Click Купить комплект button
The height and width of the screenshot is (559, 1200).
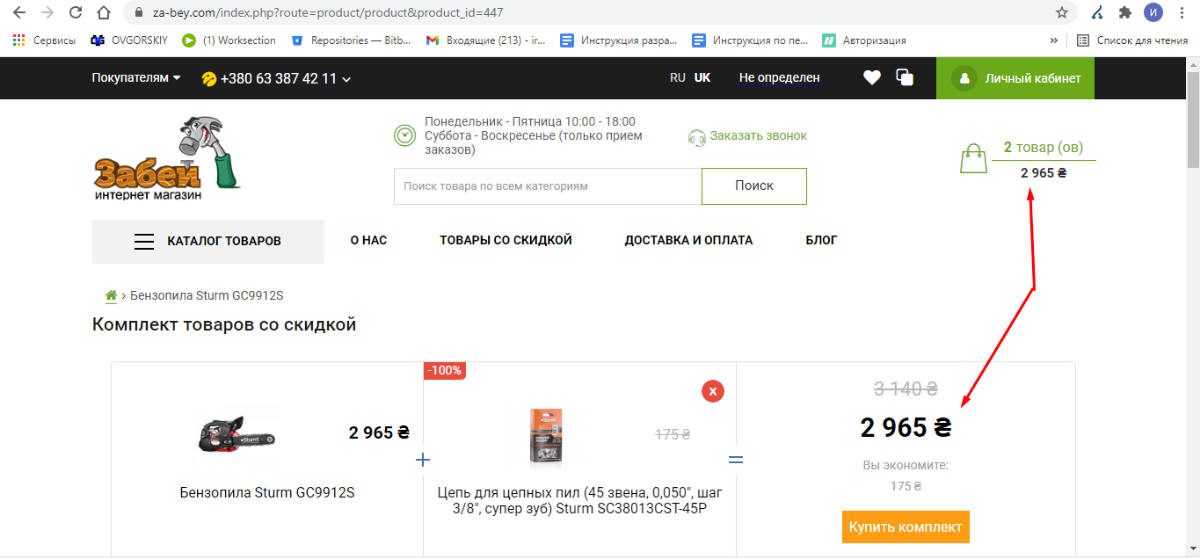(905, 527)
